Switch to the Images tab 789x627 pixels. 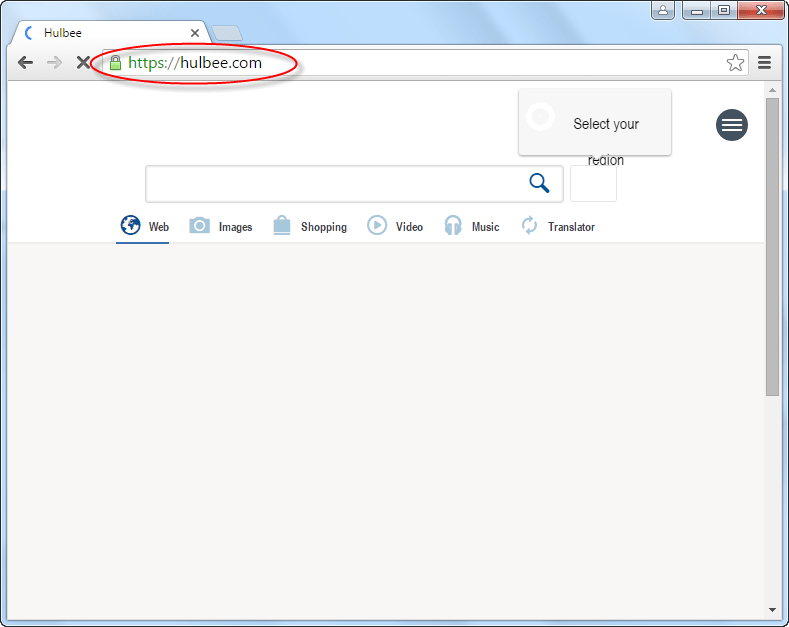pyautogui.click(x=220, y=227)
